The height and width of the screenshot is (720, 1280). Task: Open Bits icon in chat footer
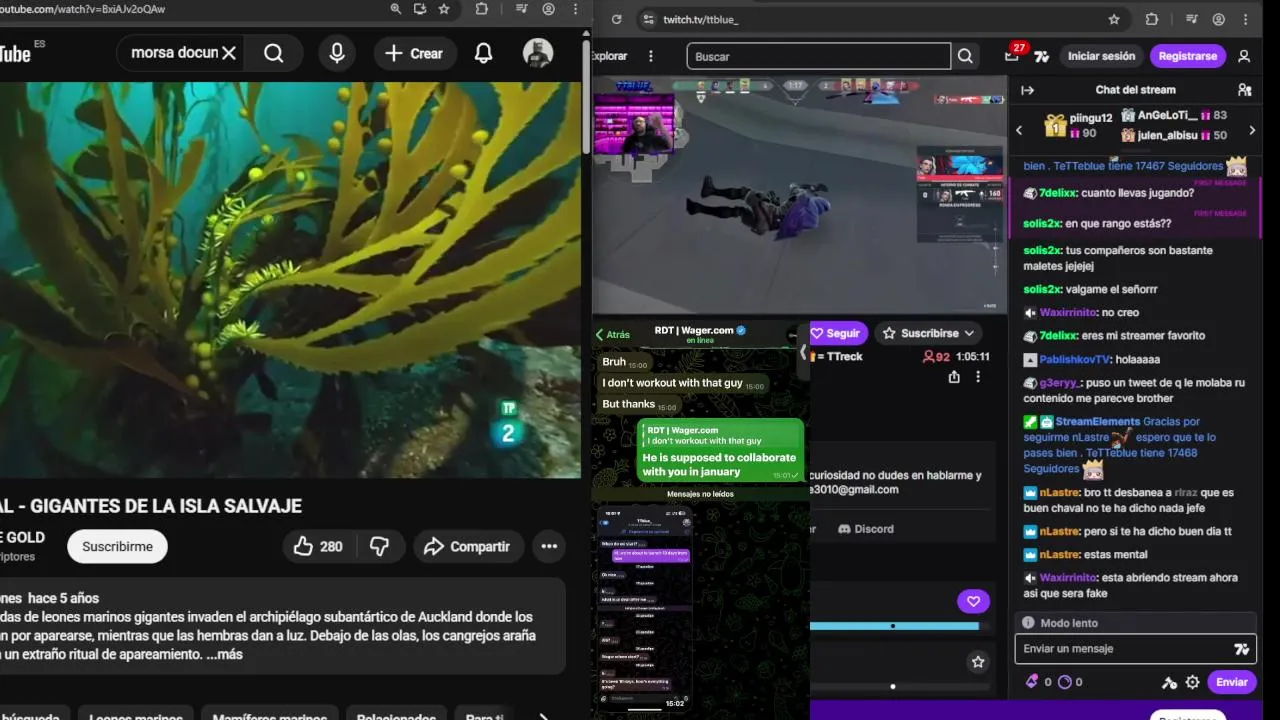click(x=1033, y=682)
